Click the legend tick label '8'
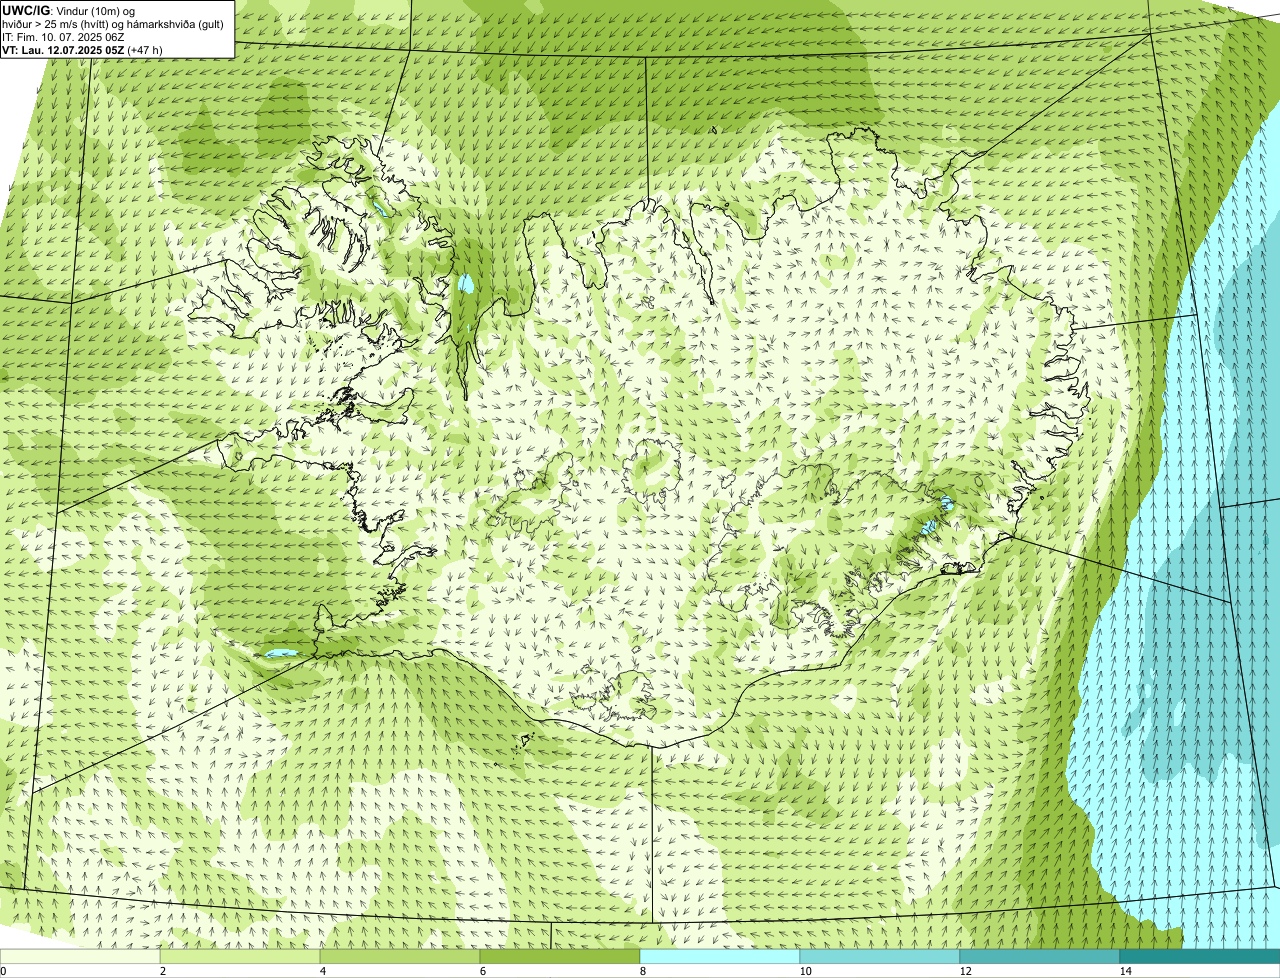1280x978 pixels. pyautogui.click(x=643, y=971)
